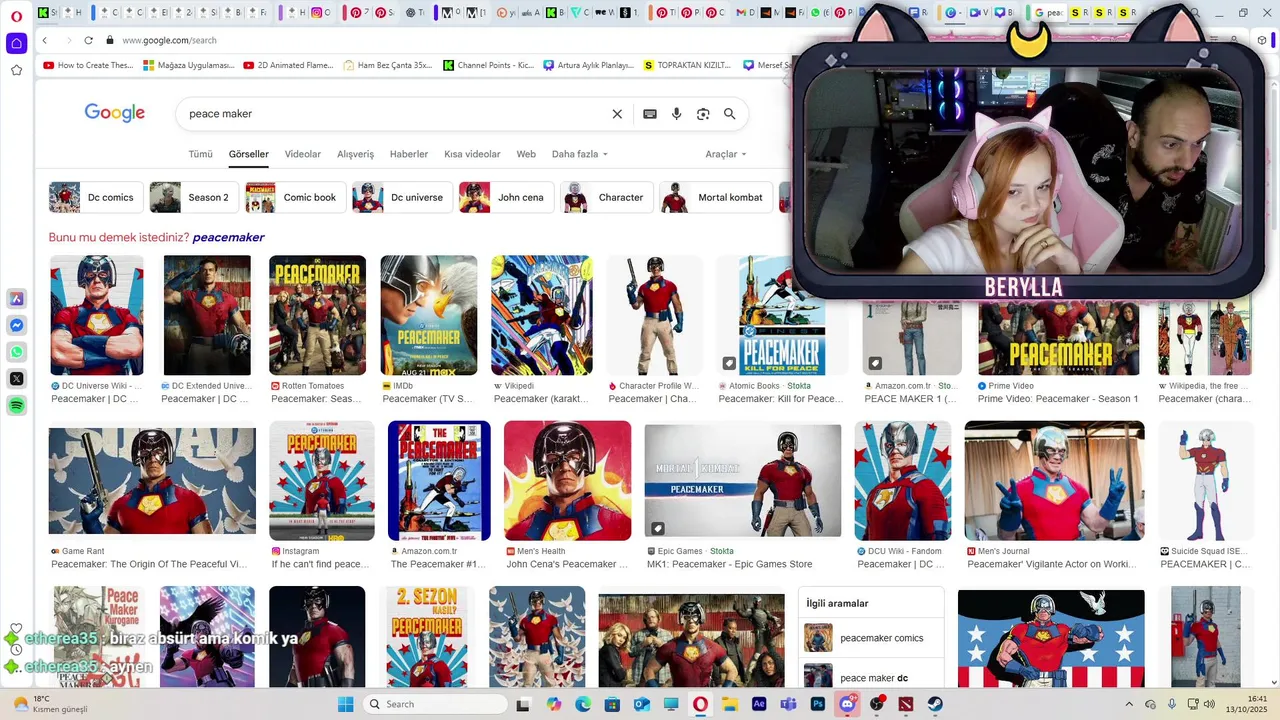Expand the Daha fazla dropdown
Viewport: 1280px width, 720px height.
click(580, 154)
